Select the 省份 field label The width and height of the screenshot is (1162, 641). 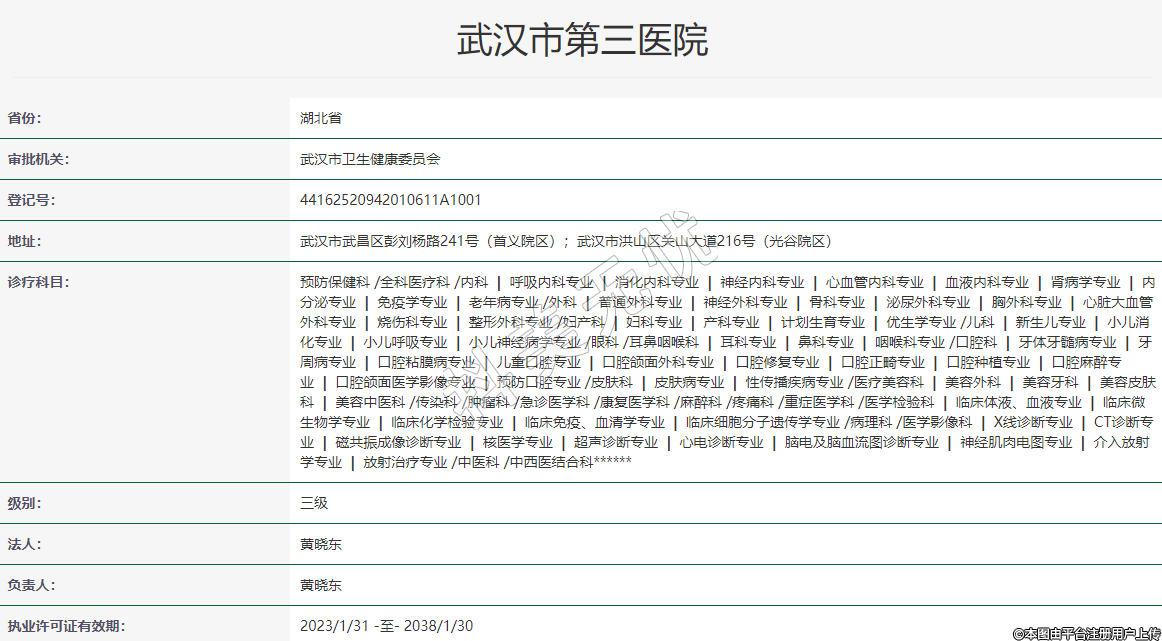click(x=25, y=118)
